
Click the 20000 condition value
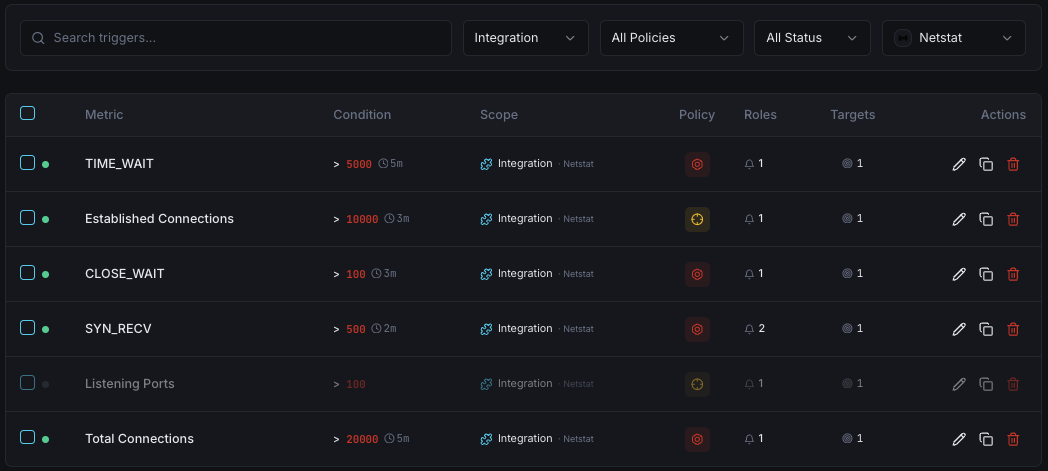pos(362,439)
